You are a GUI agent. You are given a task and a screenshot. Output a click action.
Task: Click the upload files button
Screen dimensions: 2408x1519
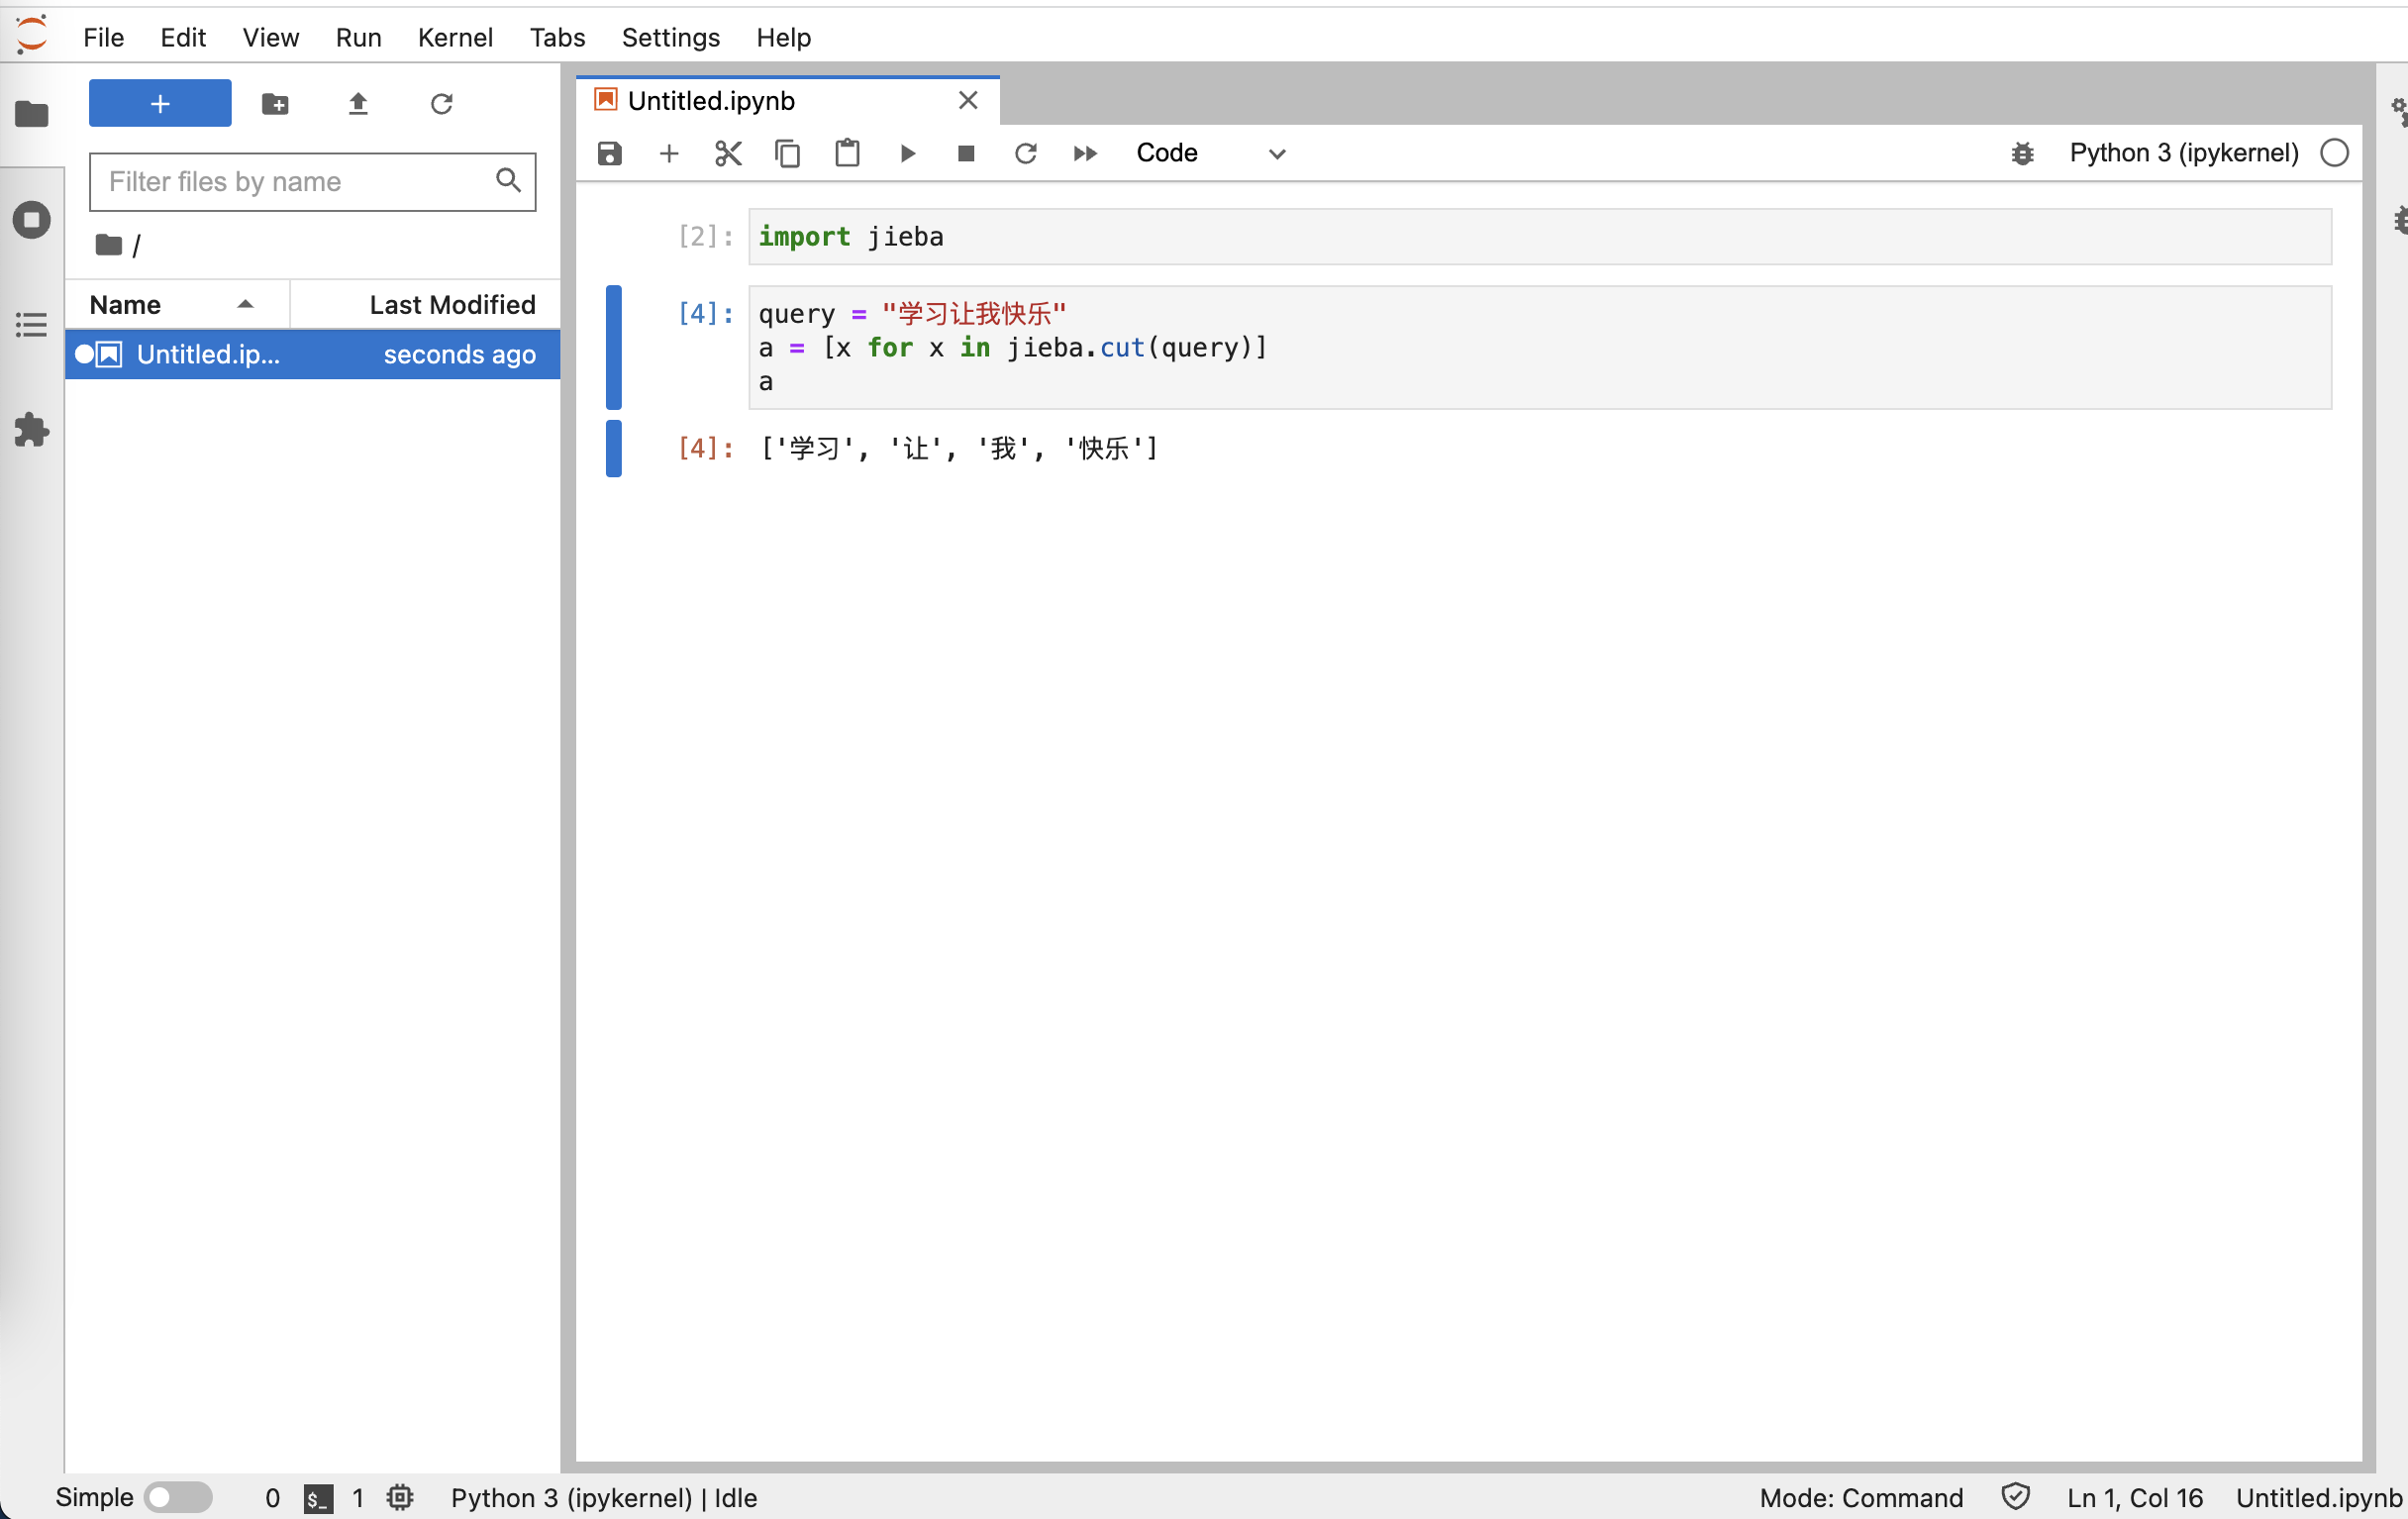[357, 105]
